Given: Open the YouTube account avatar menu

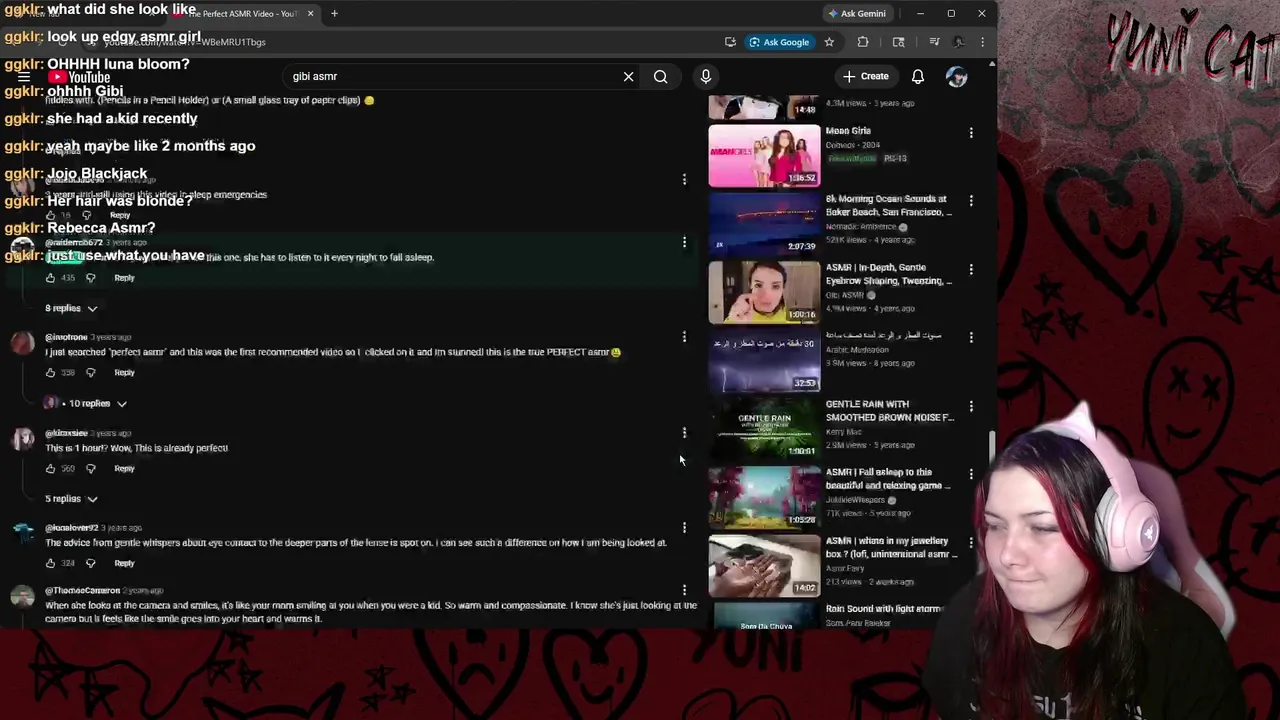Looking at the screenshot, I should 956,77.
